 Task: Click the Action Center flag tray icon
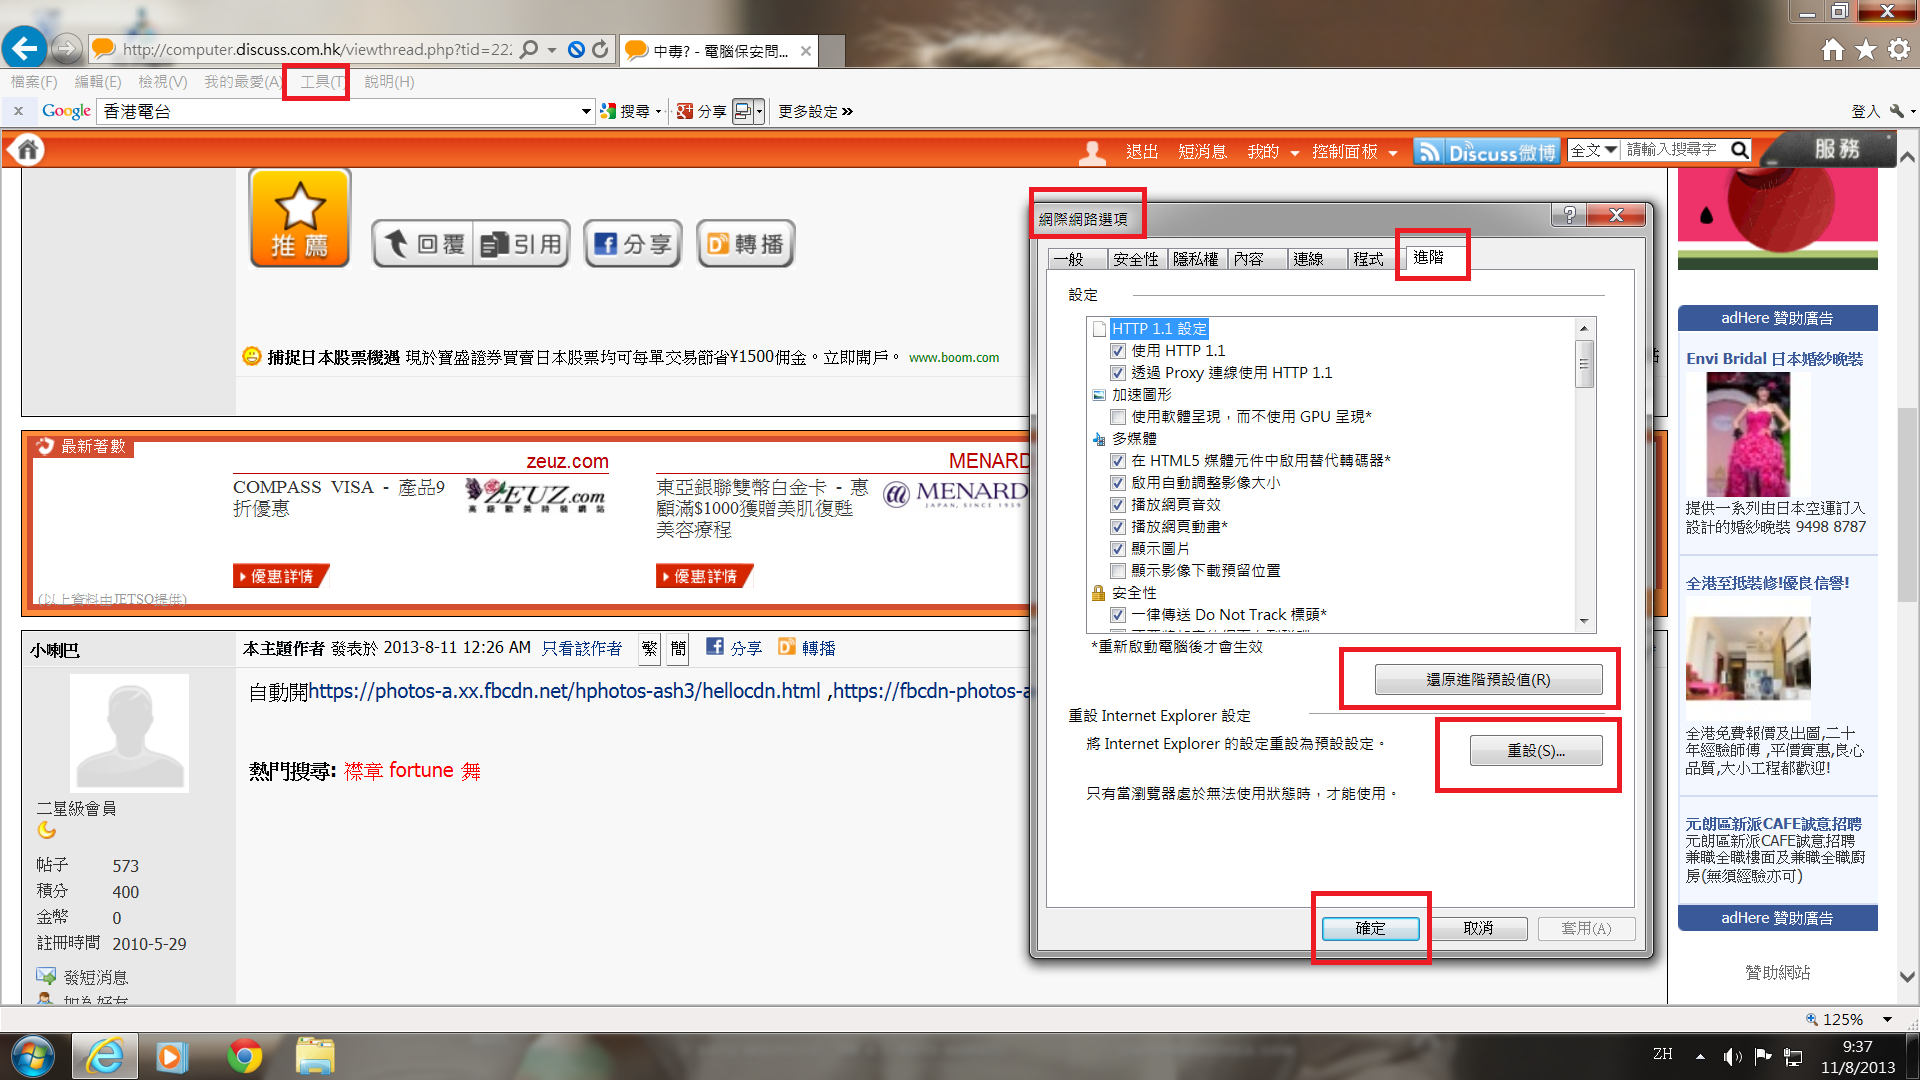(x=1762, y=1056)
